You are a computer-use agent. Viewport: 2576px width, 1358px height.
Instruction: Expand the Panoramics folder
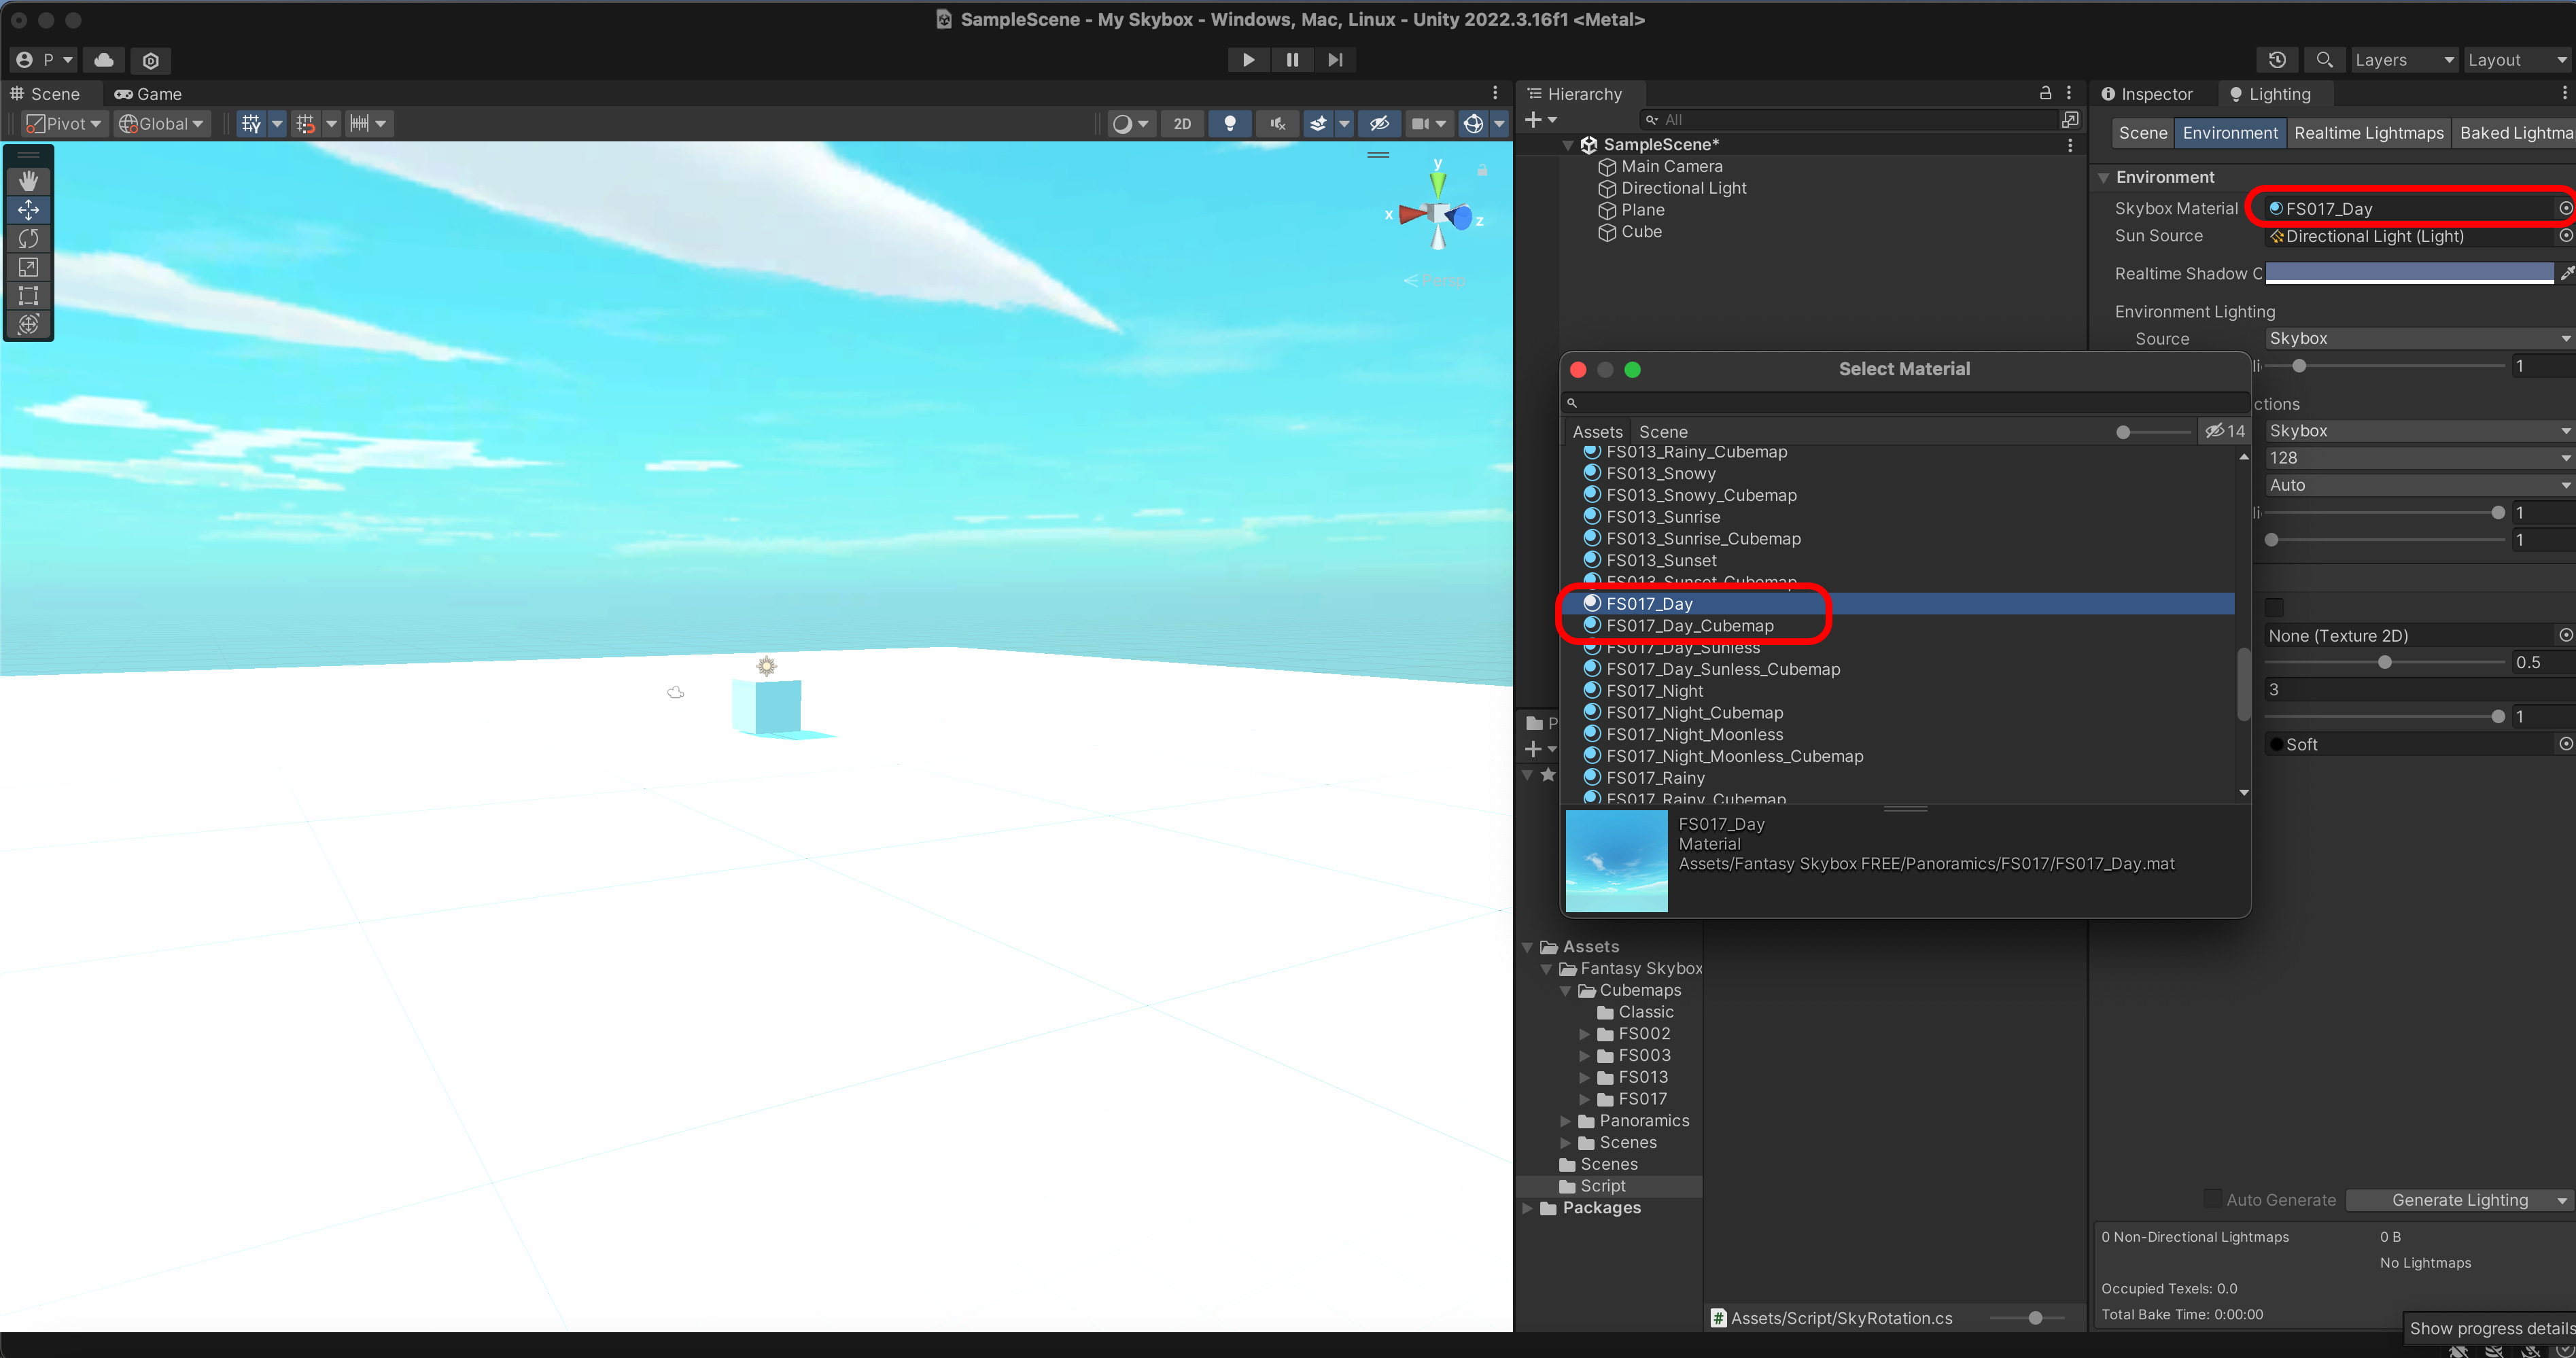[x=1566, y=1121]
